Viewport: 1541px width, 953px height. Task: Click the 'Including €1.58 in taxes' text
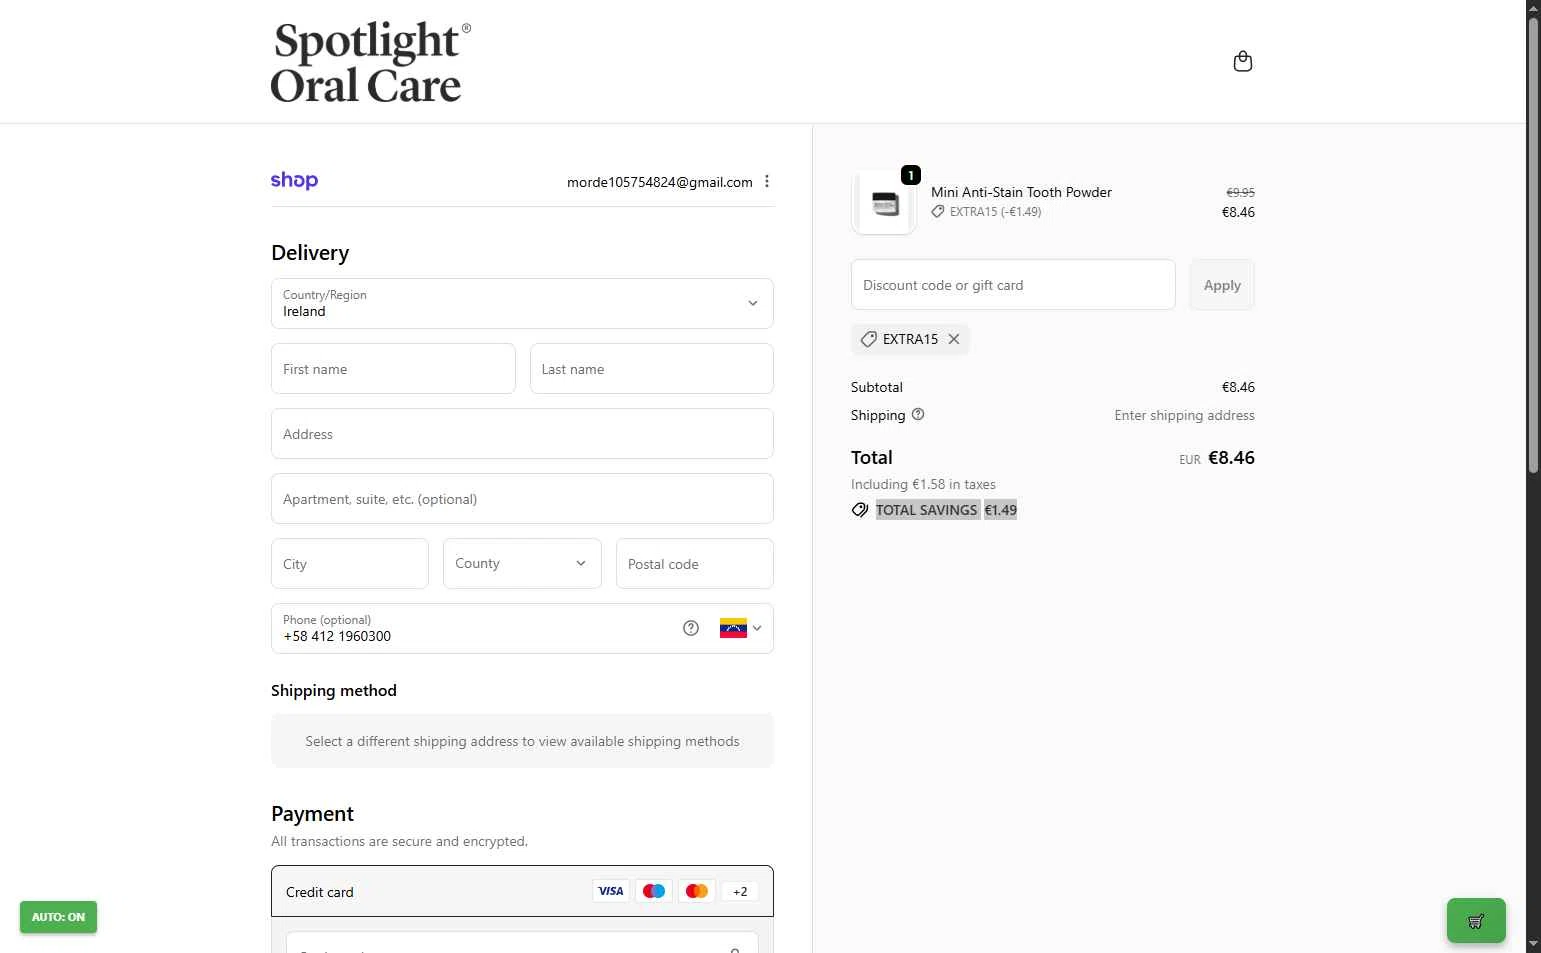point(923,484)
